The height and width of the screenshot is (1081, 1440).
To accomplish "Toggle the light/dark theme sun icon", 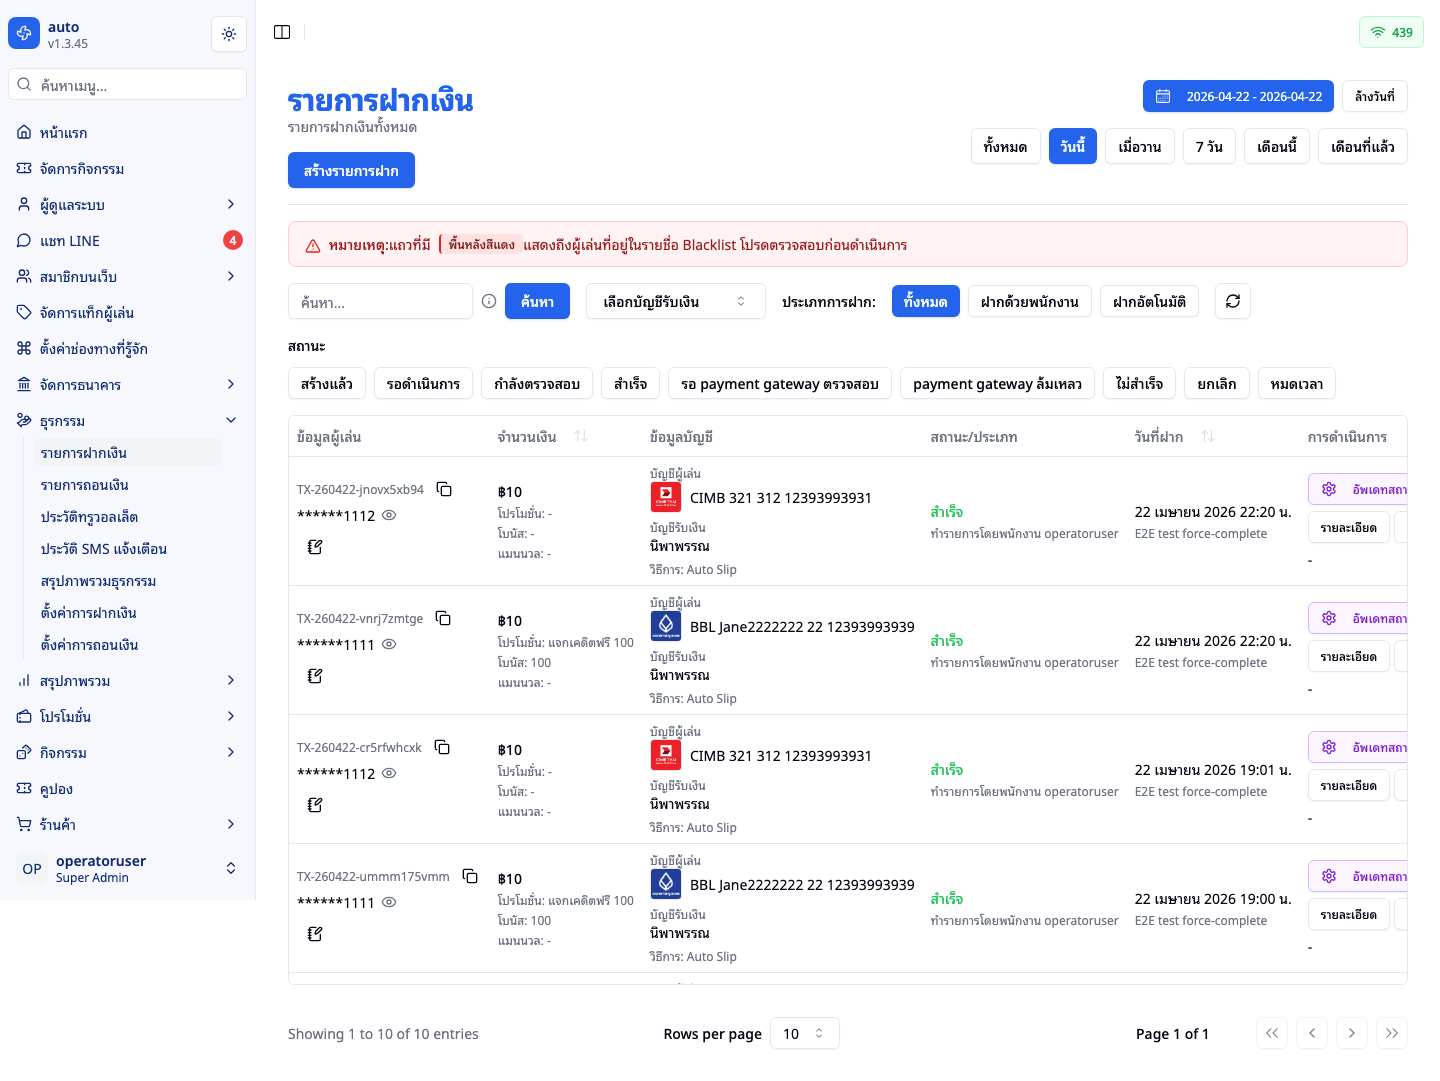I will point(229,34).
